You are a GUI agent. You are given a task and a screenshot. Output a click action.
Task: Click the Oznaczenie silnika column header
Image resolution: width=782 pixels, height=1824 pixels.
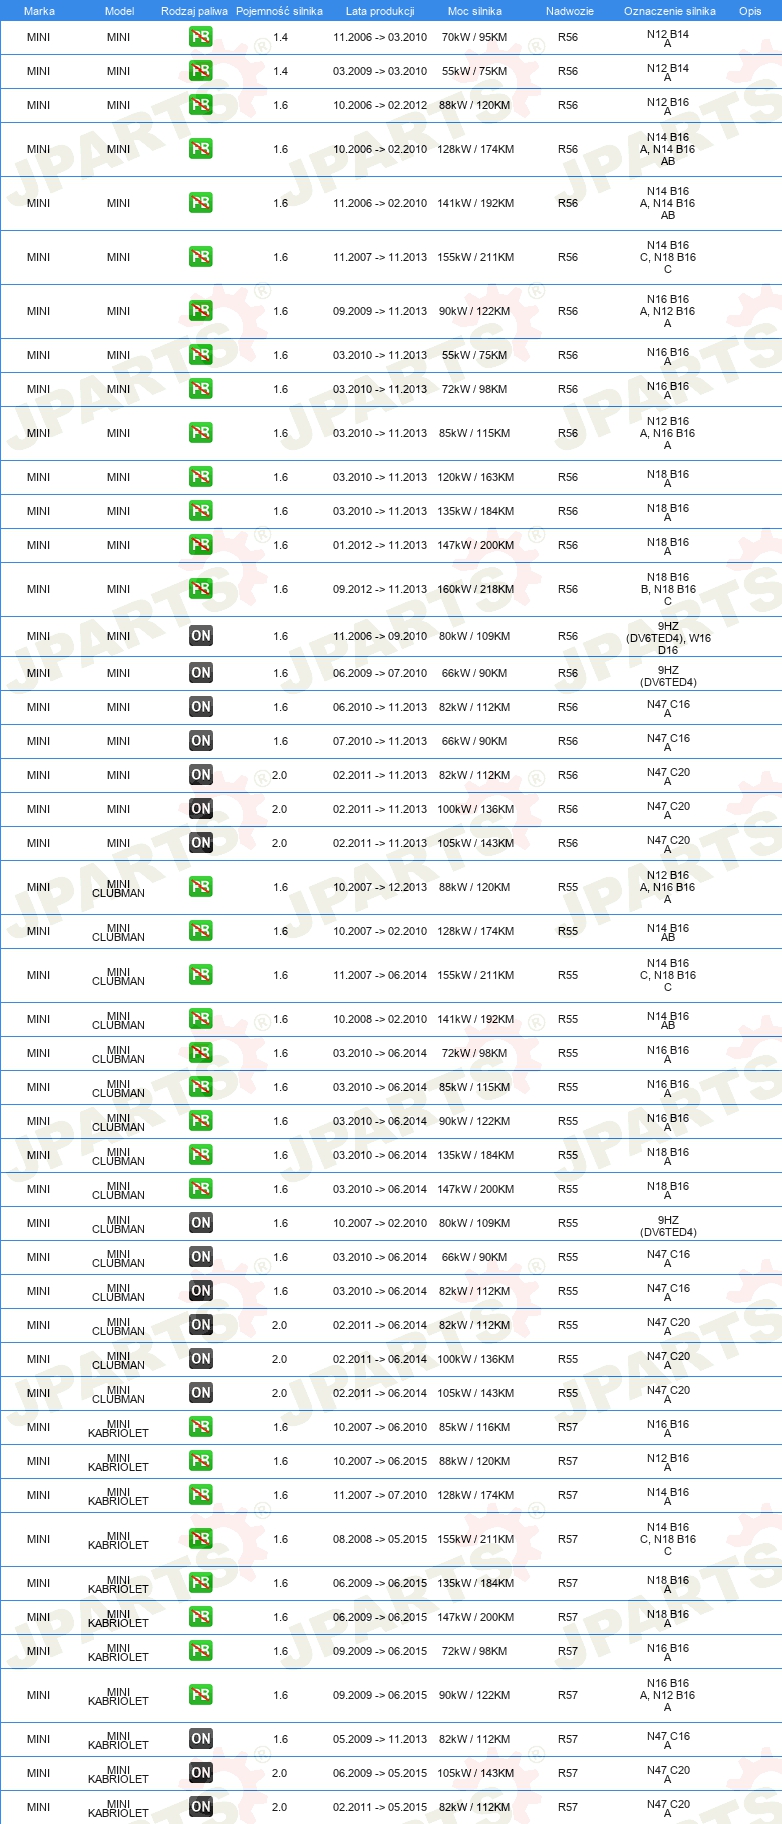[670, 11]
